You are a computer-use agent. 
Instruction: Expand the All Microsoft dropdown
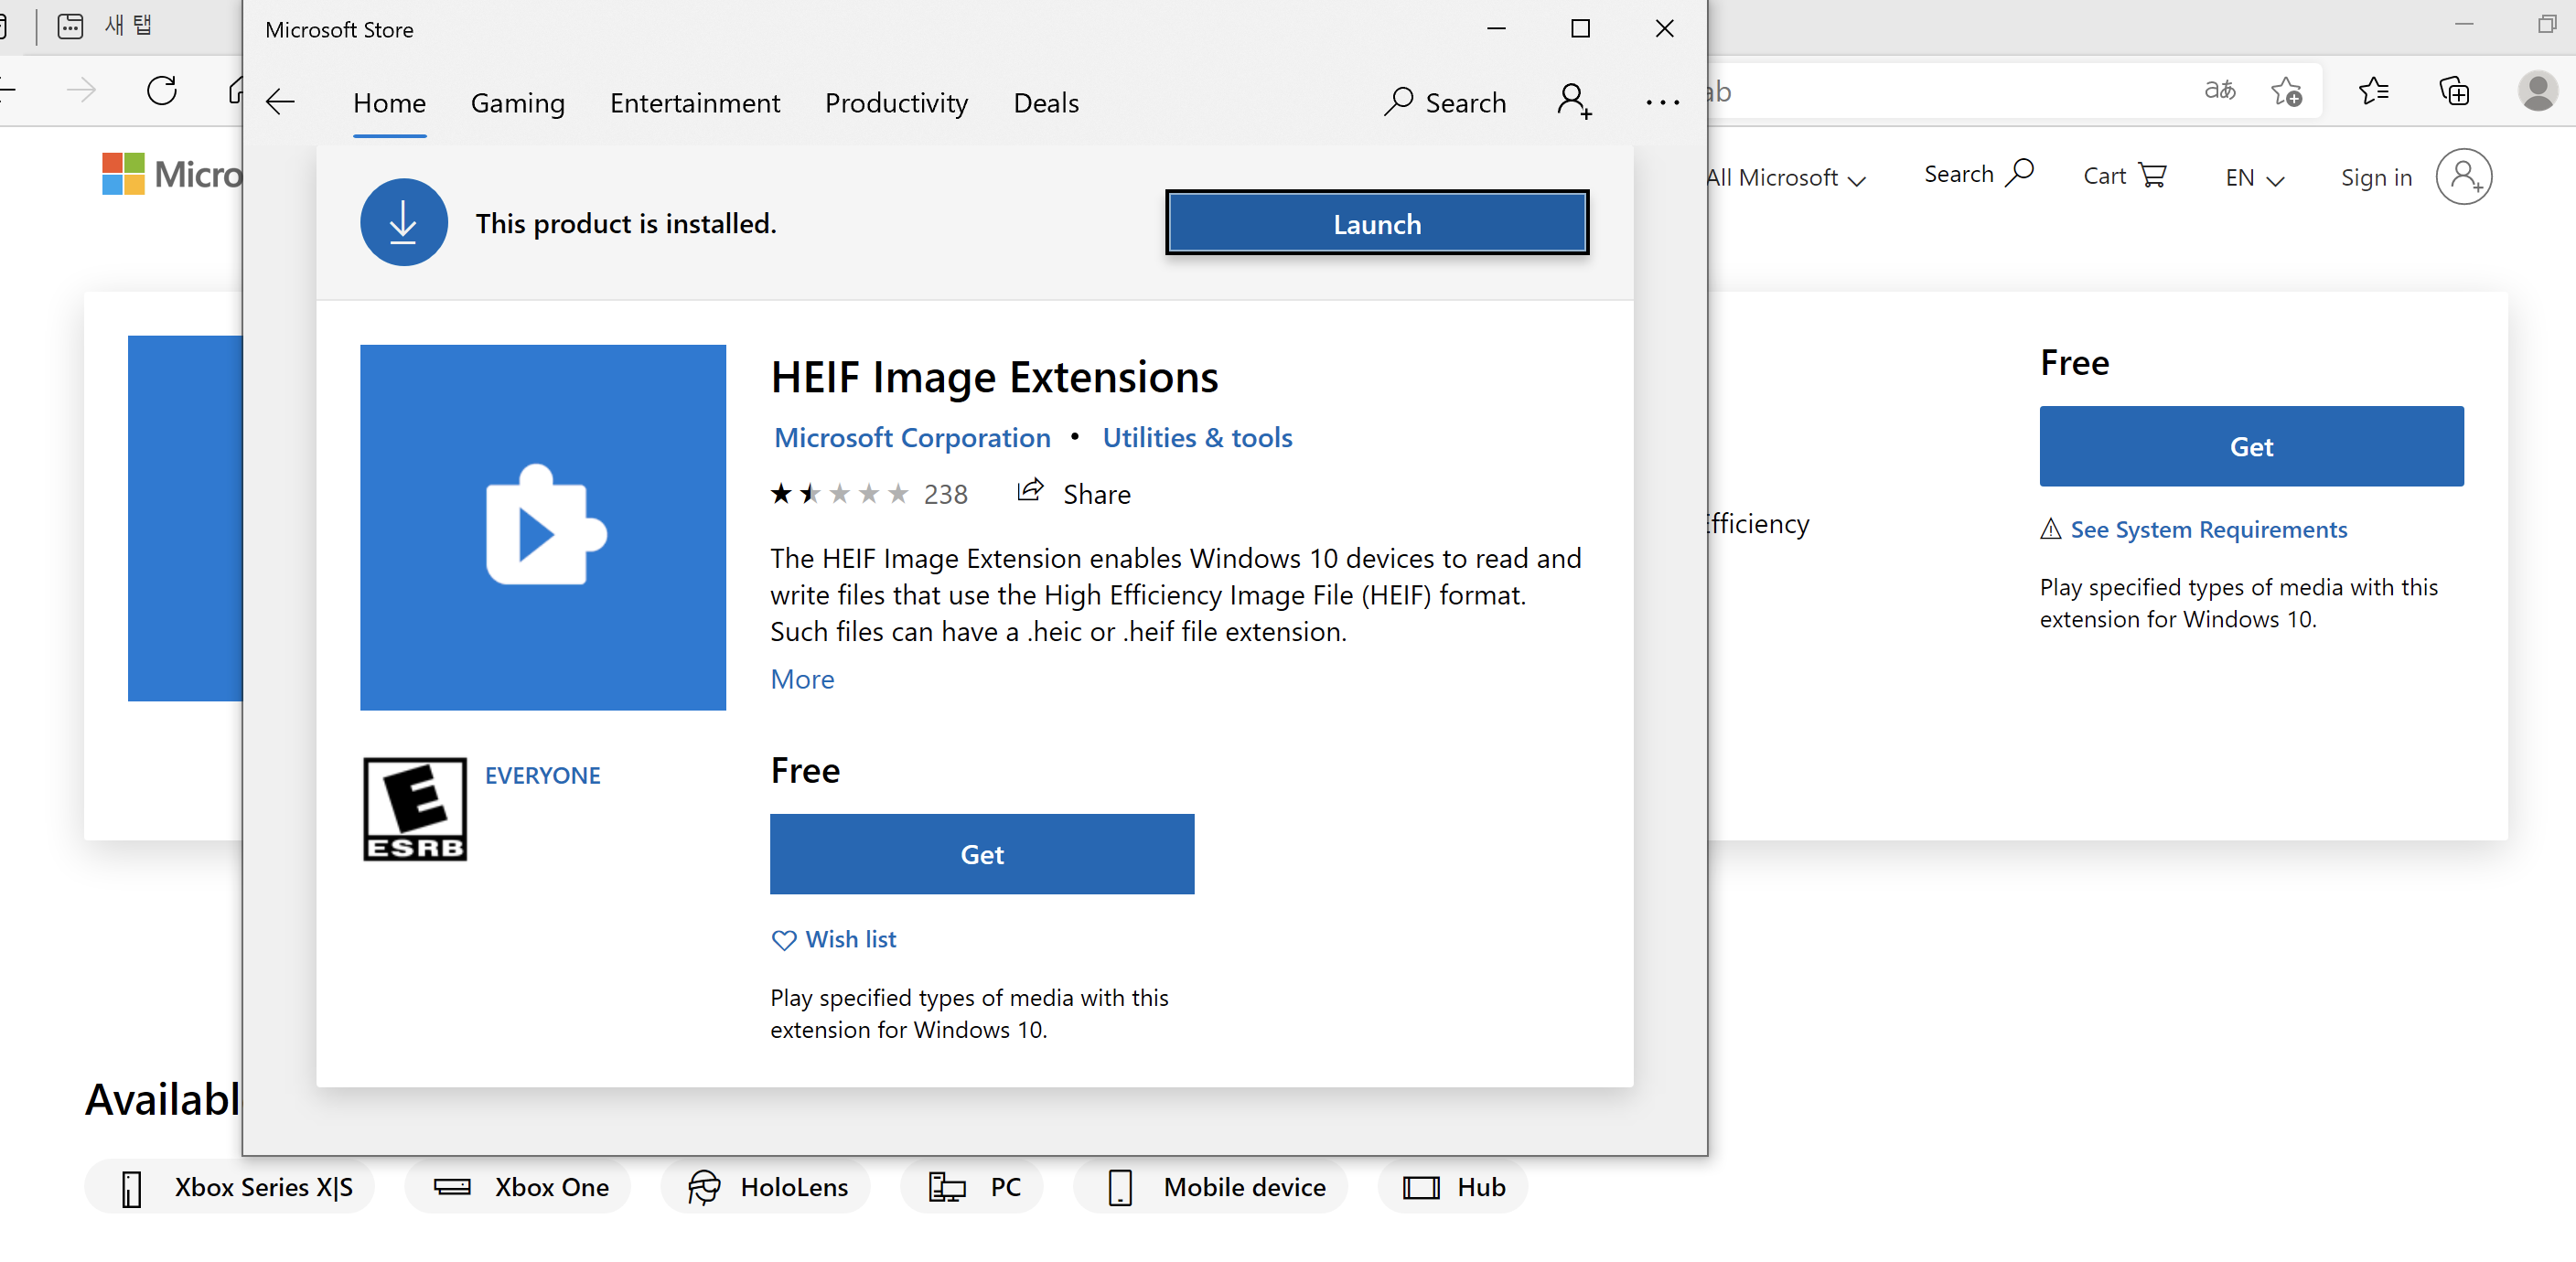click(x=1786, y=178)
